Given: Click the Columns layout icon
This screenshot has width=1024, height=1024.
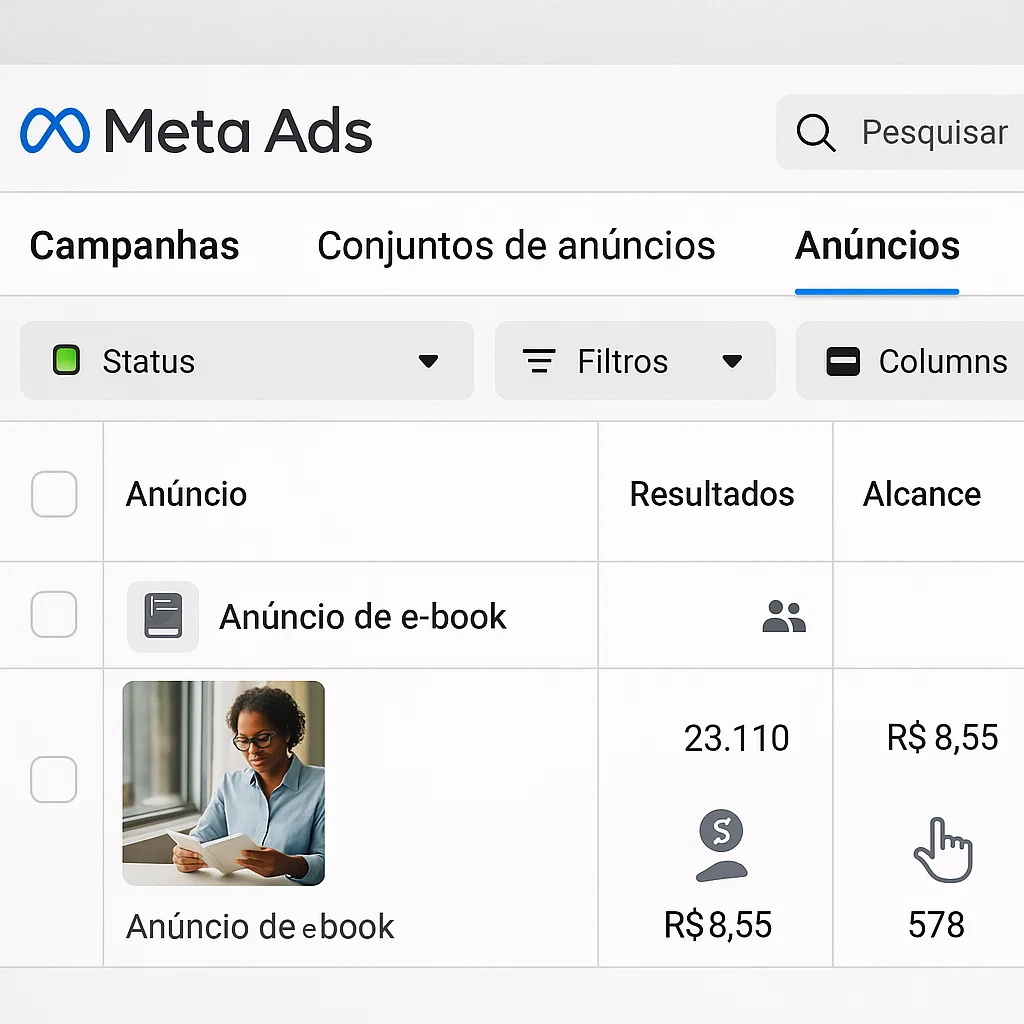Looking at the screenshot, I should 843,362.
